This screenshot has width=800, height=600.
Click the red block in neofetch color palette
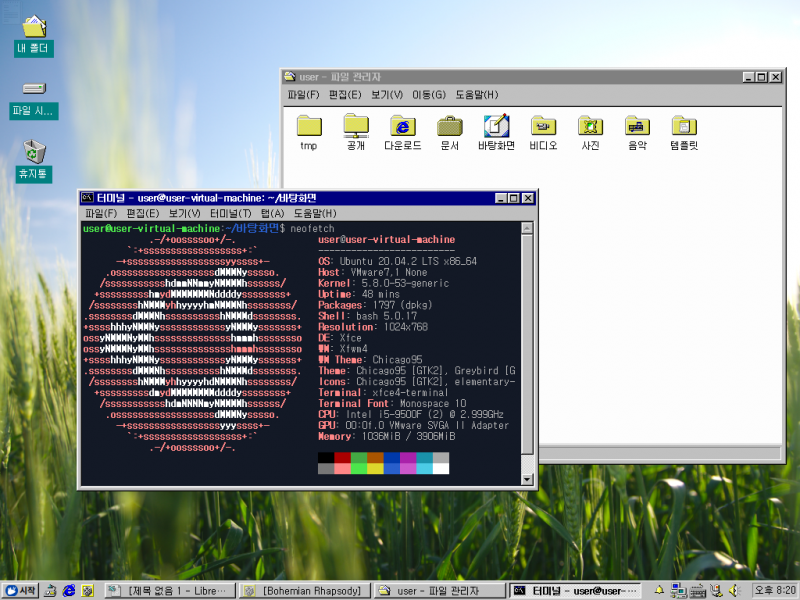(344, 459)
